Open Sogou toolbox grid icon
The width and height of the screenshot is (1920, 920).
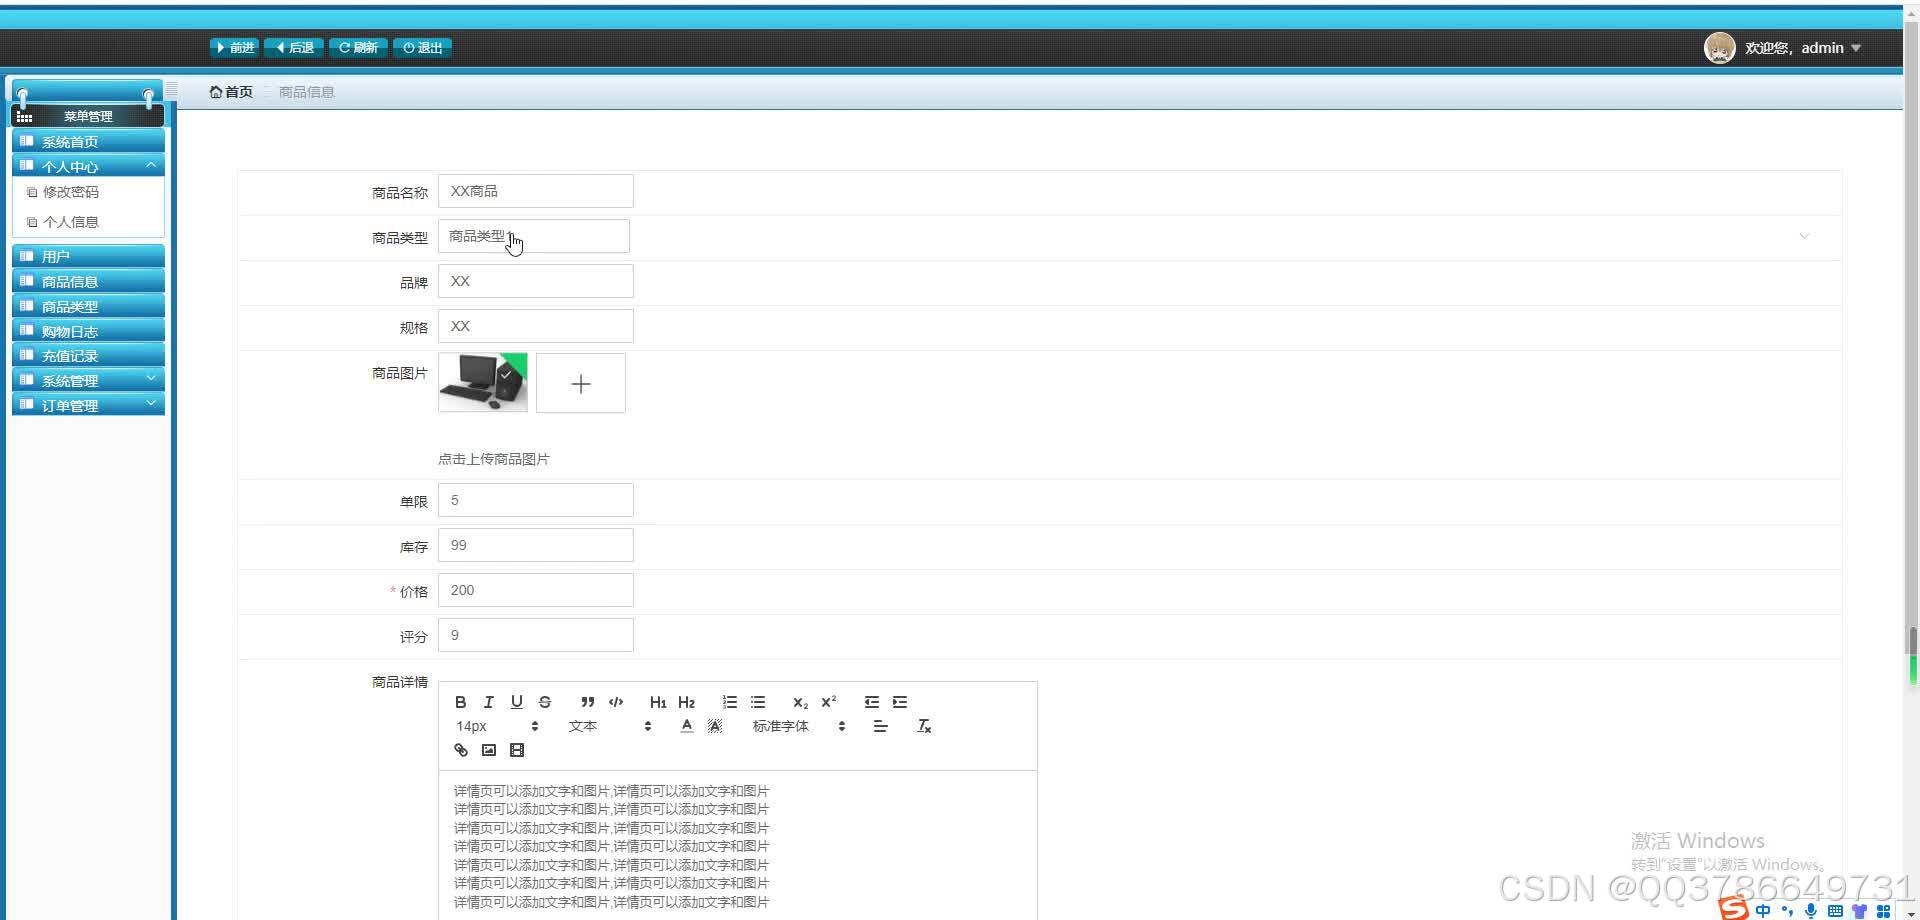pos(1883,910)
